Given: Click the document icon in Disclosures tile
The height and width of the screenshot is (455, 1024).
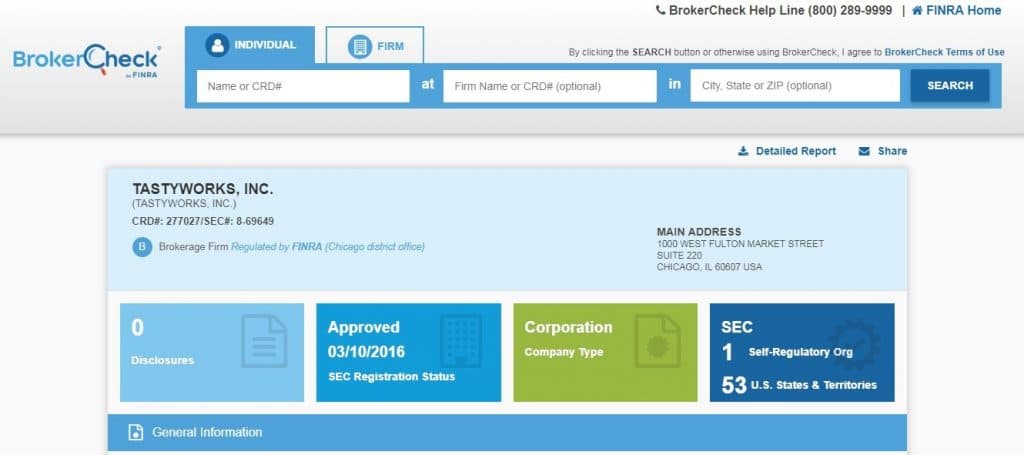Looking at the screenshot, I should (x=263, y=342).
